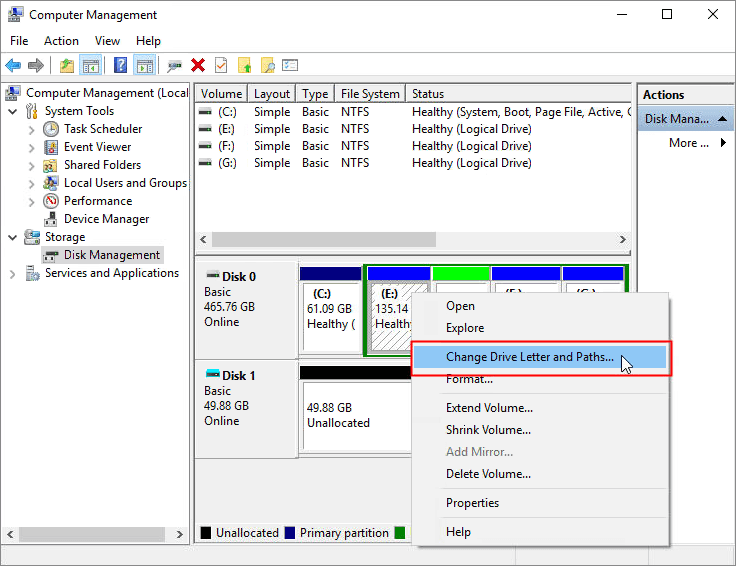Viewport: 736px width, 566px height.
Task: Select Open from context menu
Action: click(540, 306)
